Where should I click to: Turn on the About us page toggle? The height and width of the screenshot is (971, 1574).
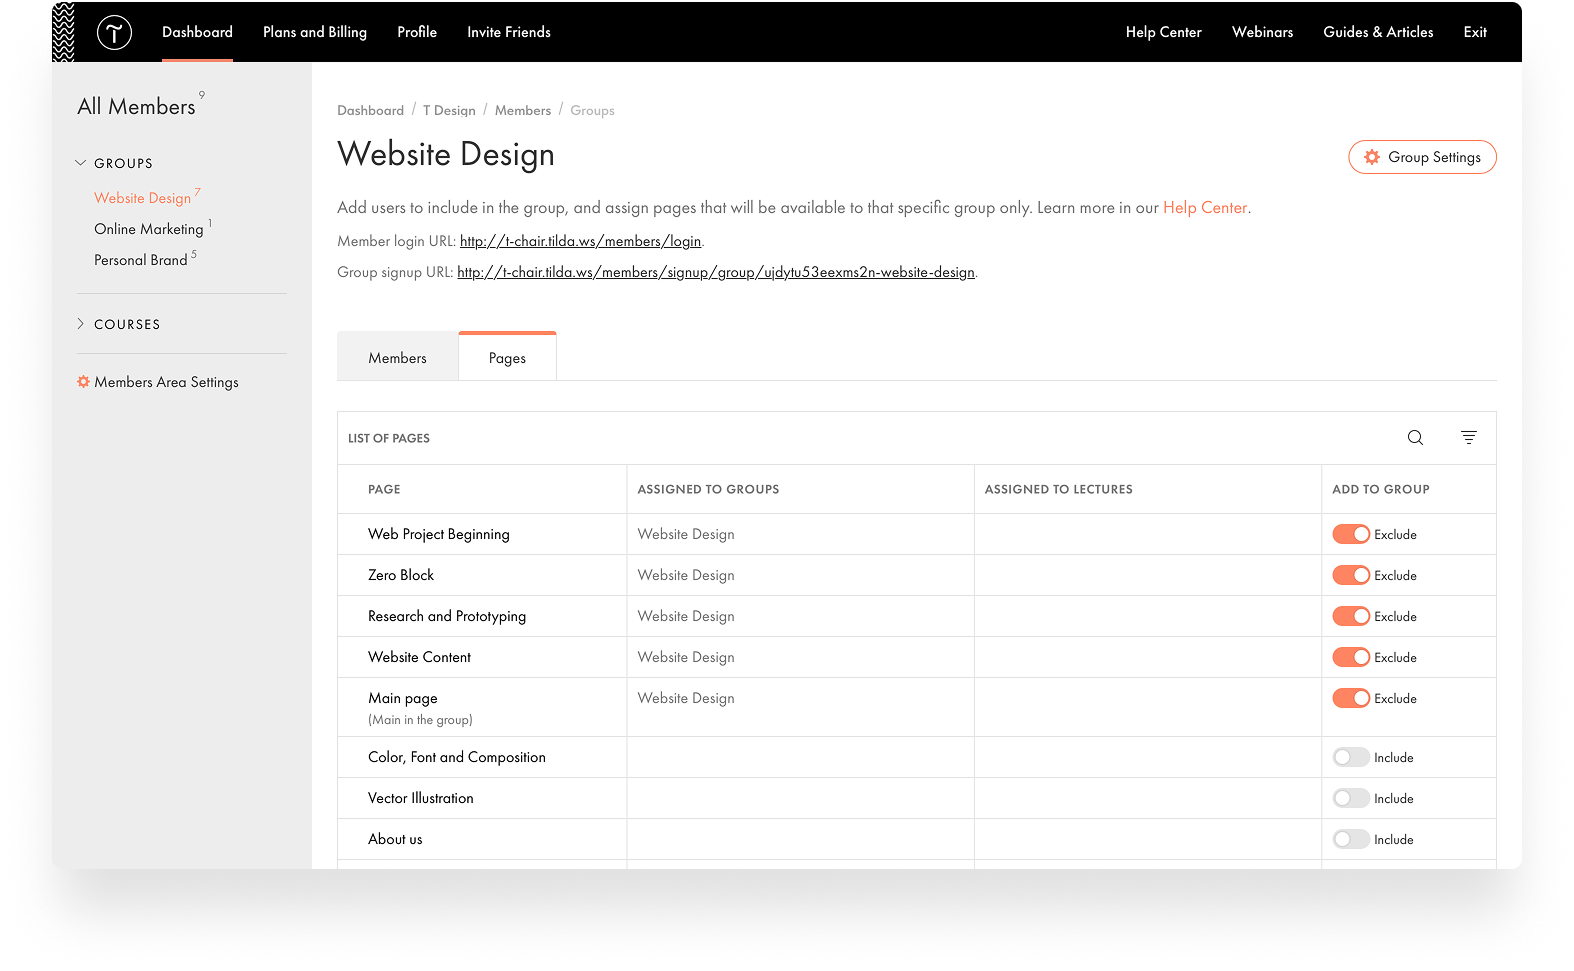pyautogui.click(x=1350, y=840)
